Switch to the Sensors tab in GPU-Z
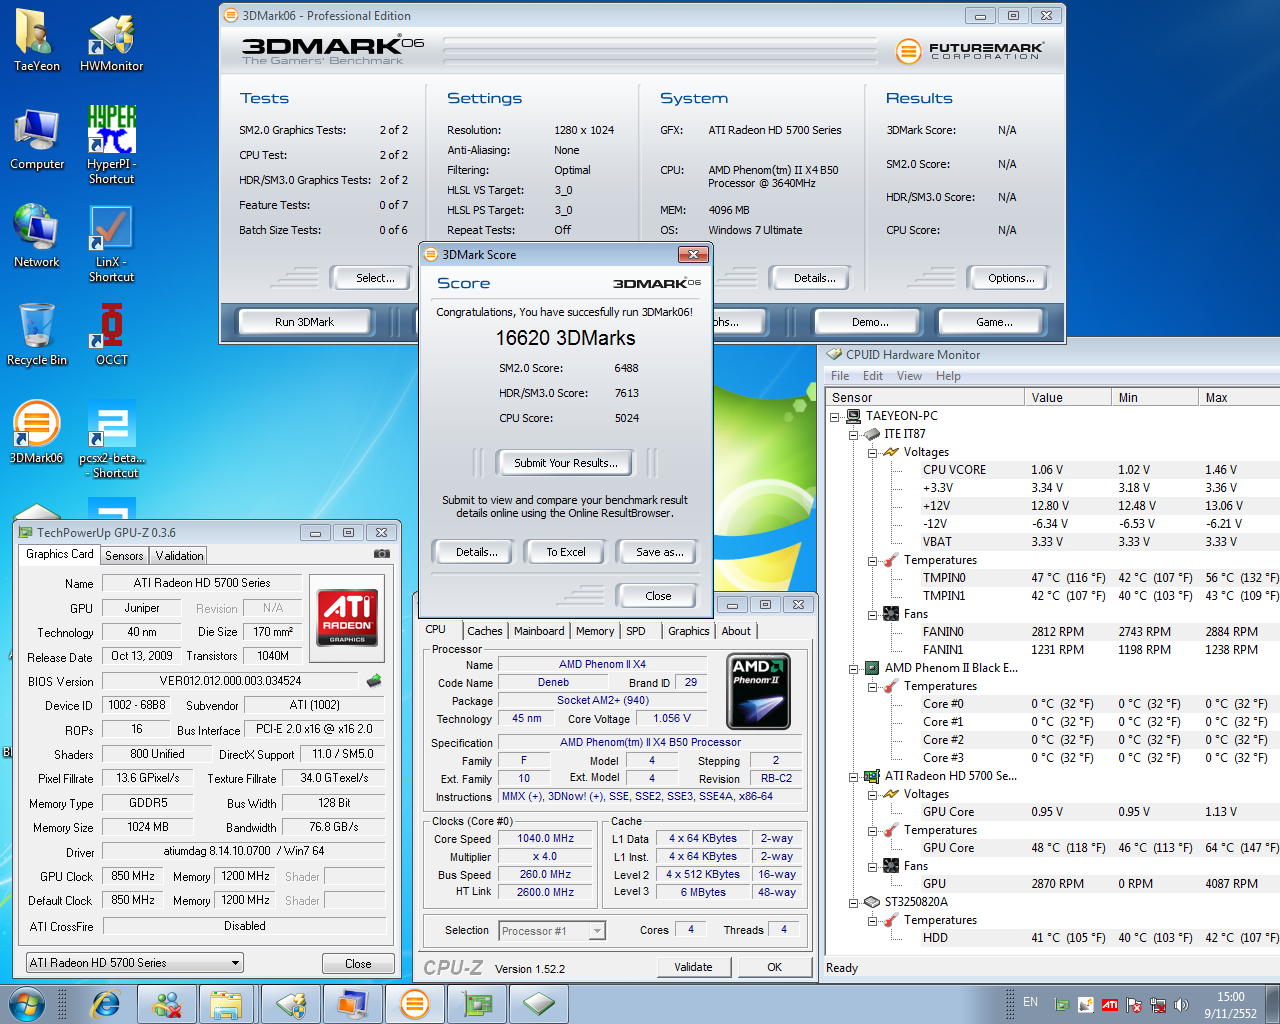Viewport: 1280px width, 1024px height. click(x=124, y=556)
